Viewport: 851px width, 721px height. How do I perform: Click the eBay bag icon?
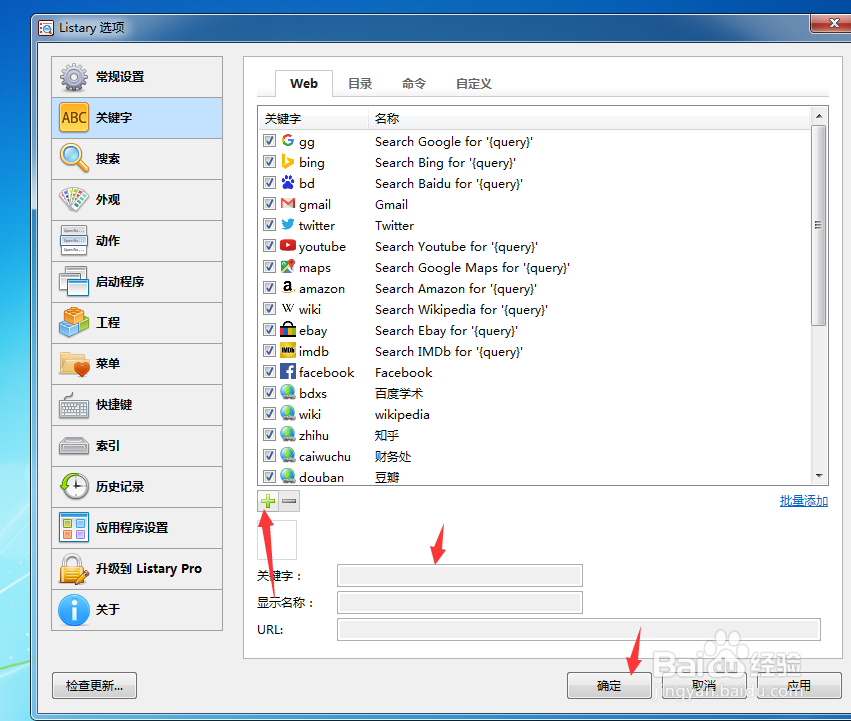pyautogui.click(x=288, y=330)
